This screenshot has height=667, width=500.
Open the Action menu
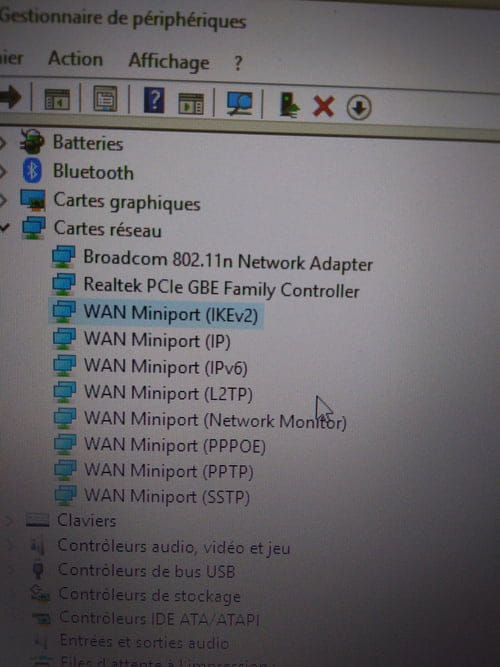75,58
